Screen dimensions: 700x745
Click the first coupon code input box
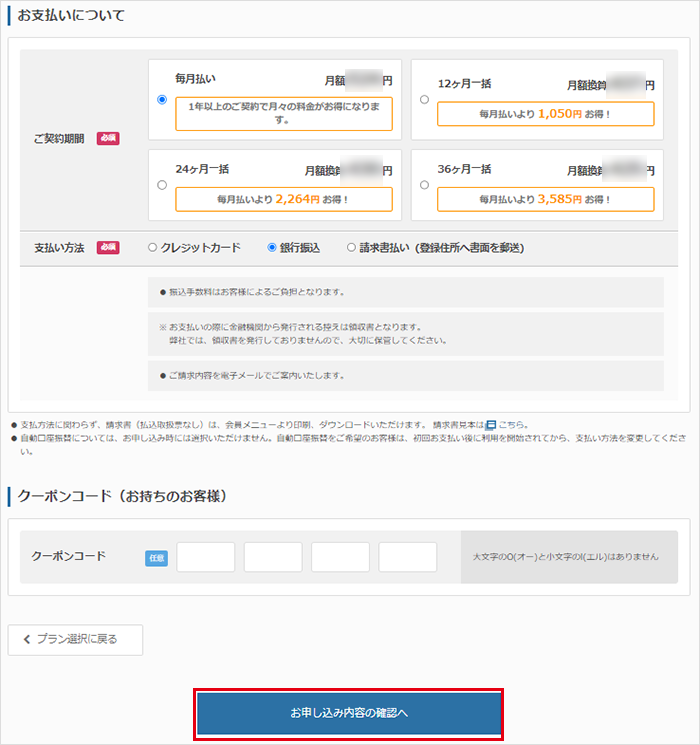[x=205, y=557]
